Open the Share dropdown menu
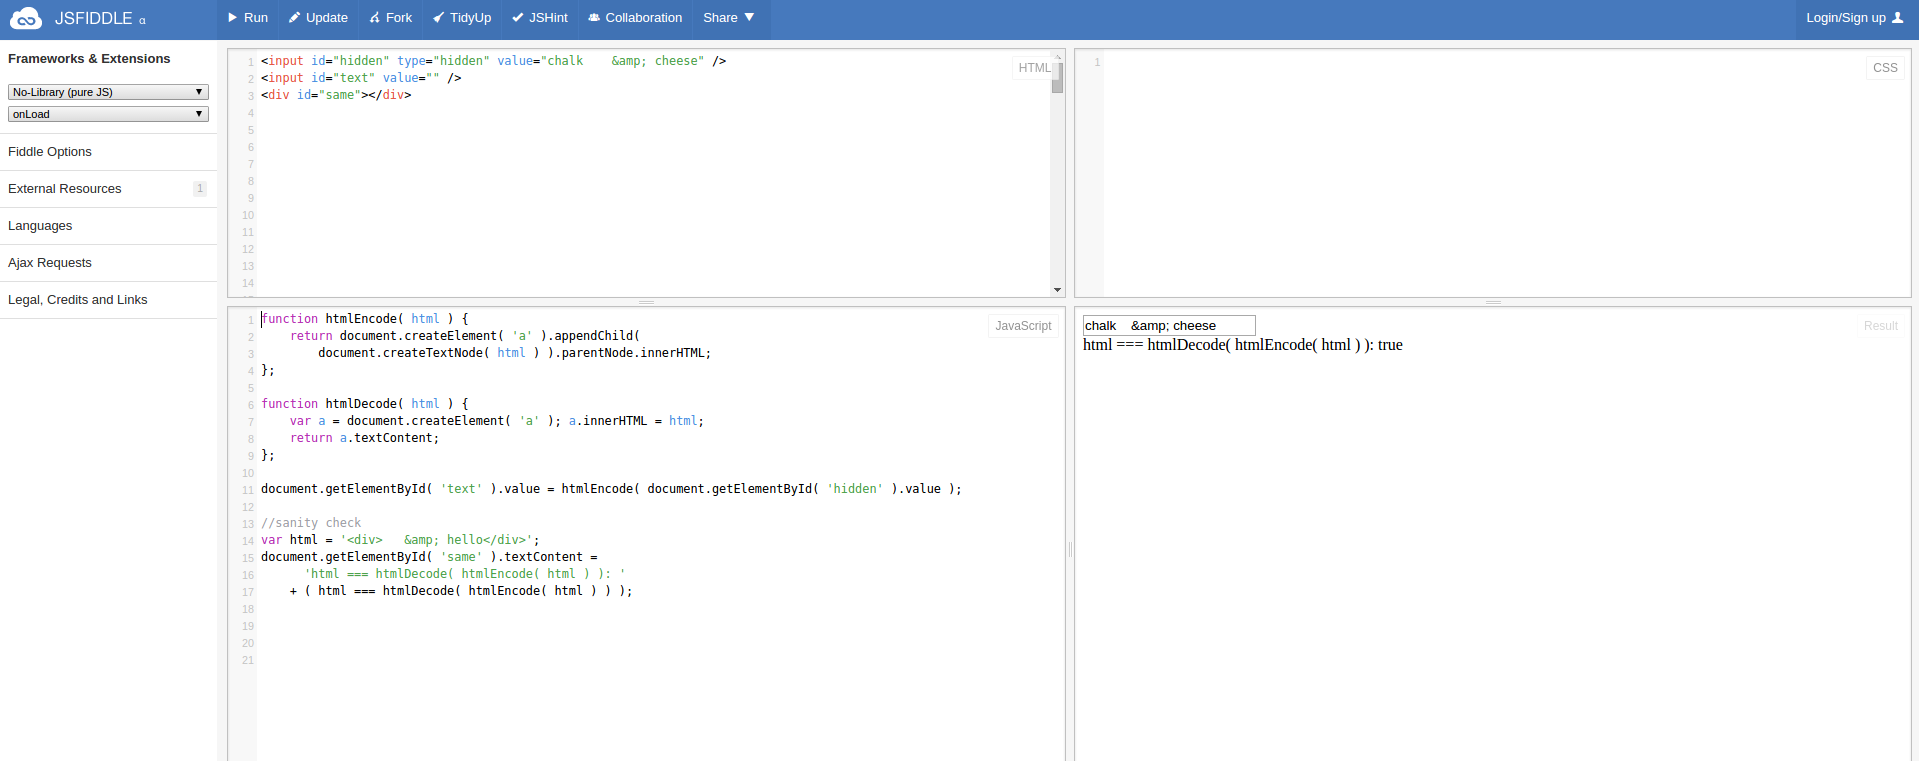The width and height of the screenshot is (1919, 761). (728, 18)
